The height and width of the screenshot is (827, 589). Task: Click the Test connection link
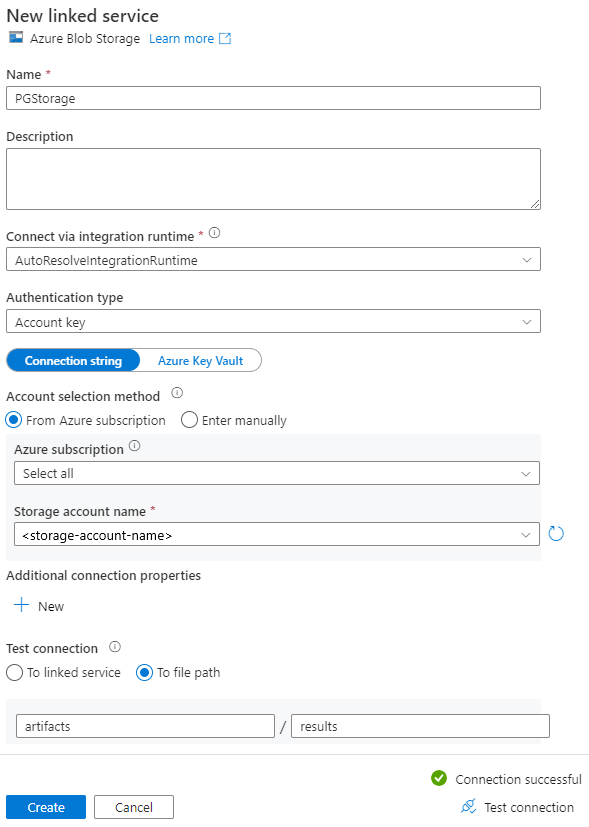(527, 807)
